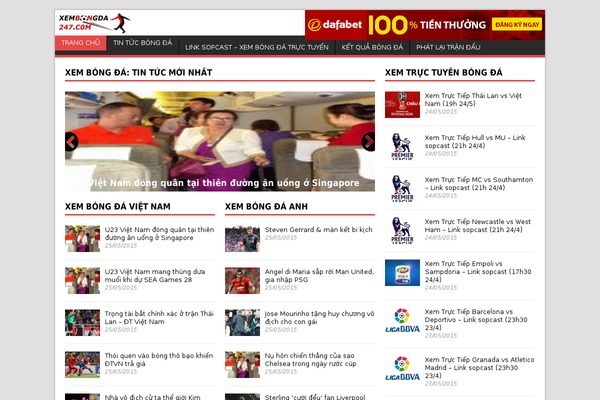Open link Xem Trực Tiếp Barcelona vs Deportivo
Image resolution: width=600 pixels, height=400 pixels.
(x=476, y=320)
